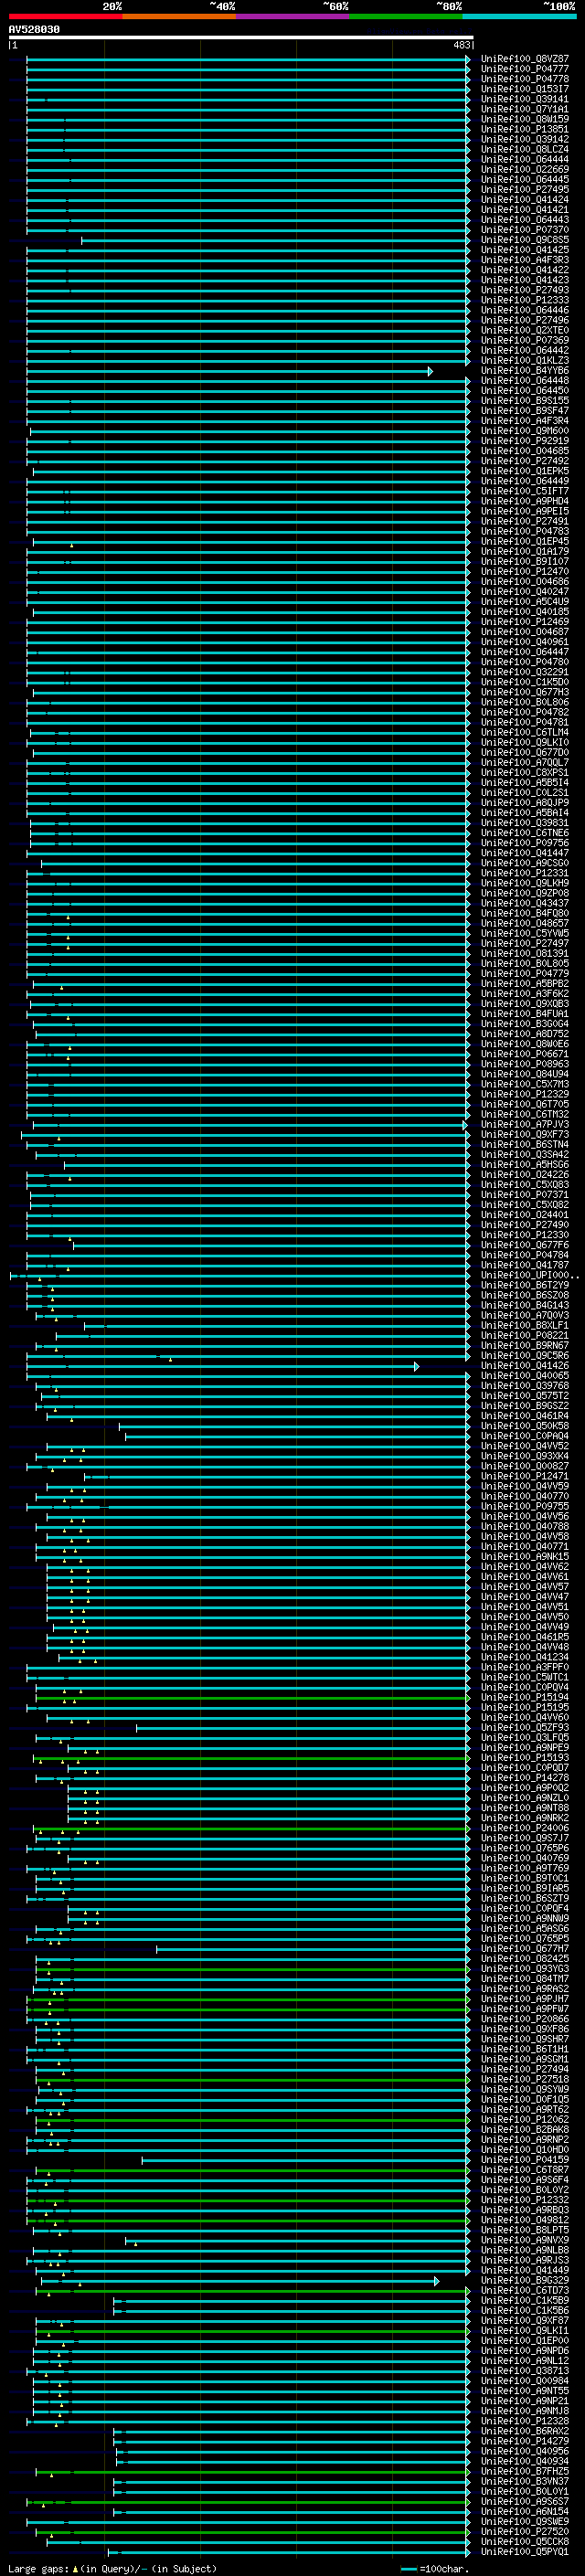Click the orange ~40% identity legend segment
The width and height of the screenshot is (585, 2576).
tap(179, 16)
